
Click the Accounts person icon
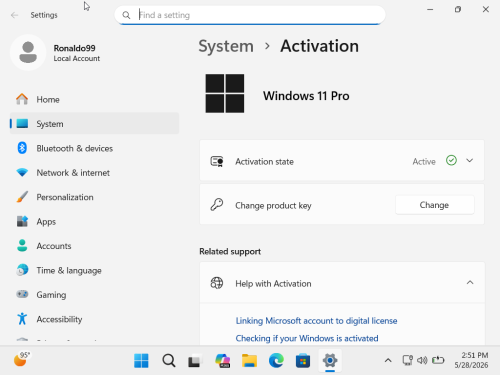pyautogui.click(x=22, y=245)
